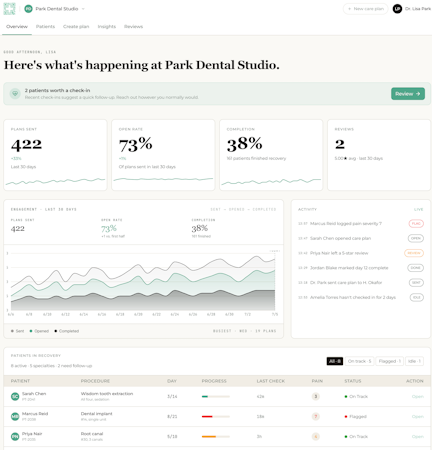432x450 pixels.
Task: Click the heart icon in check-in banner
Action: click(15, 94)
